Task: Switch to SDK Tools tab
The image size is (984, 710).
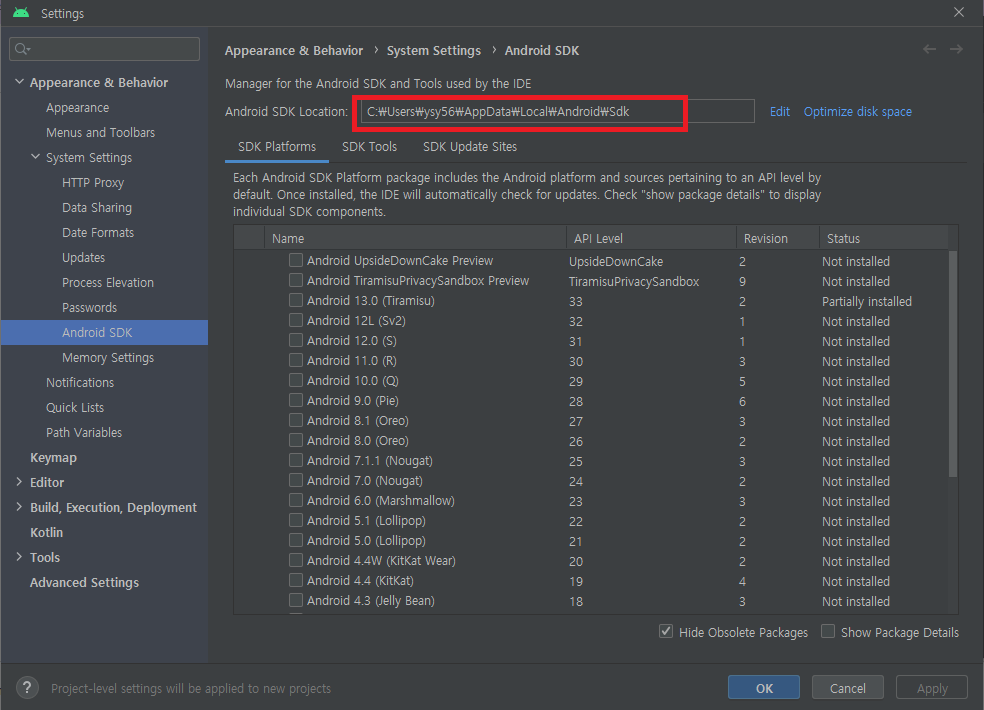Action: [x=369, y=147]
